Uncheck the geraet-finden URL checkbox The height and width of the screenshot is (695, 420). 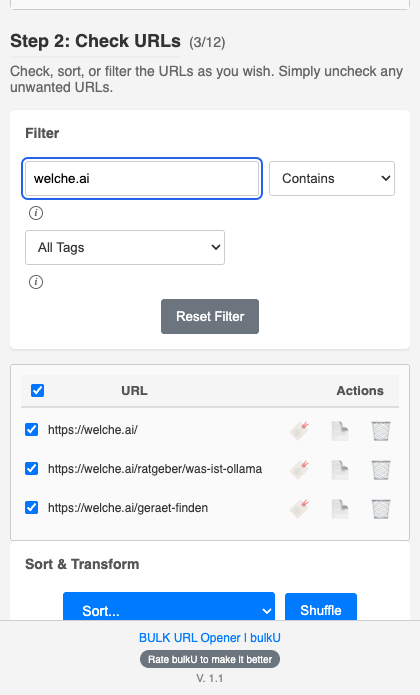point(31,508)
